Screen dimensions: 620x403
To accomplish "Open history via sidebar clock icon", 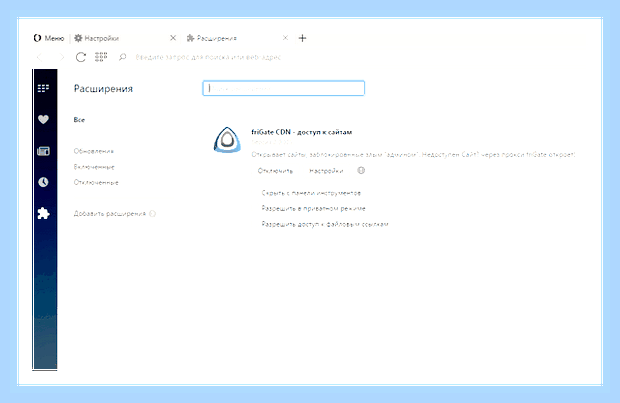I will [x=43, y=182].
